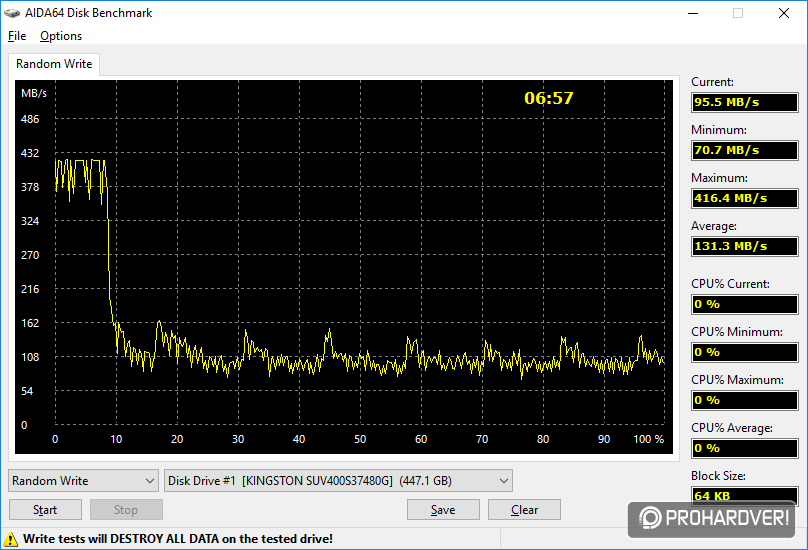The height and width of the screenshot is (550, 808).
Task: Minimize the AIDA64 Disk Benchmark window
Action: 693,13
